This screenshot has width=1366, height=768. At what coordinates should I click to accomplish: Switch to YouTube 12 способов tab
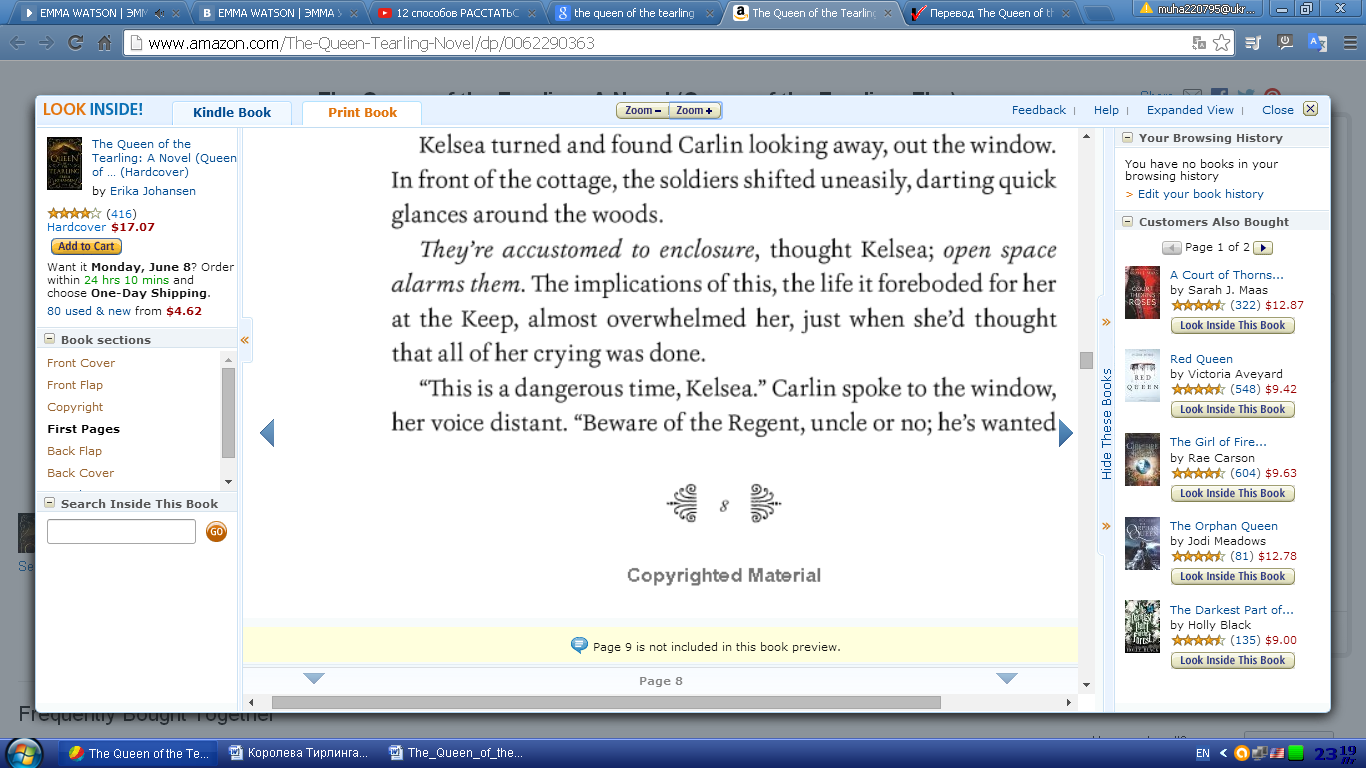click(x=455, y=14)
